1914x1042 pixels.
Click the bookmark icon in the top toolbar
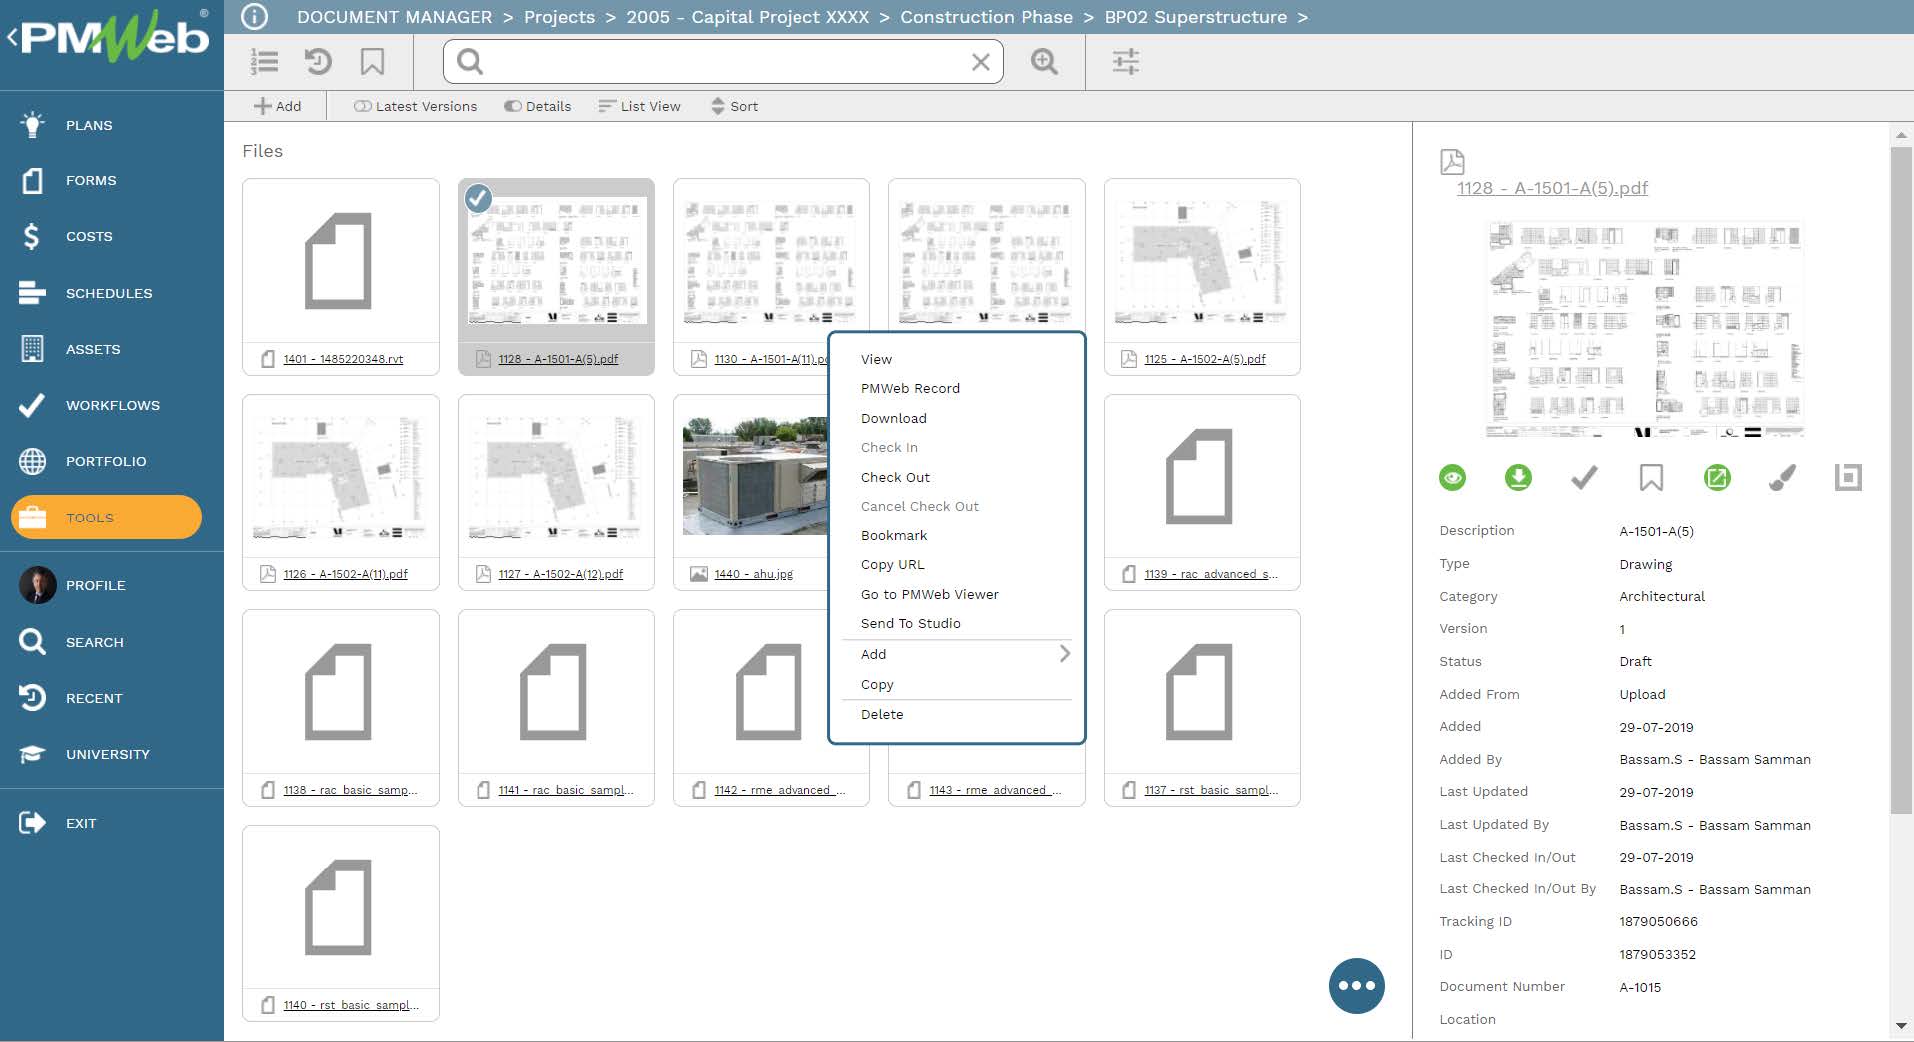[x=372, y=62]
